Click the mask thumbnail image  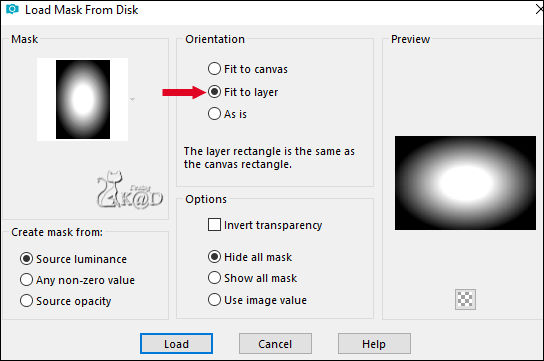[83, 100]
